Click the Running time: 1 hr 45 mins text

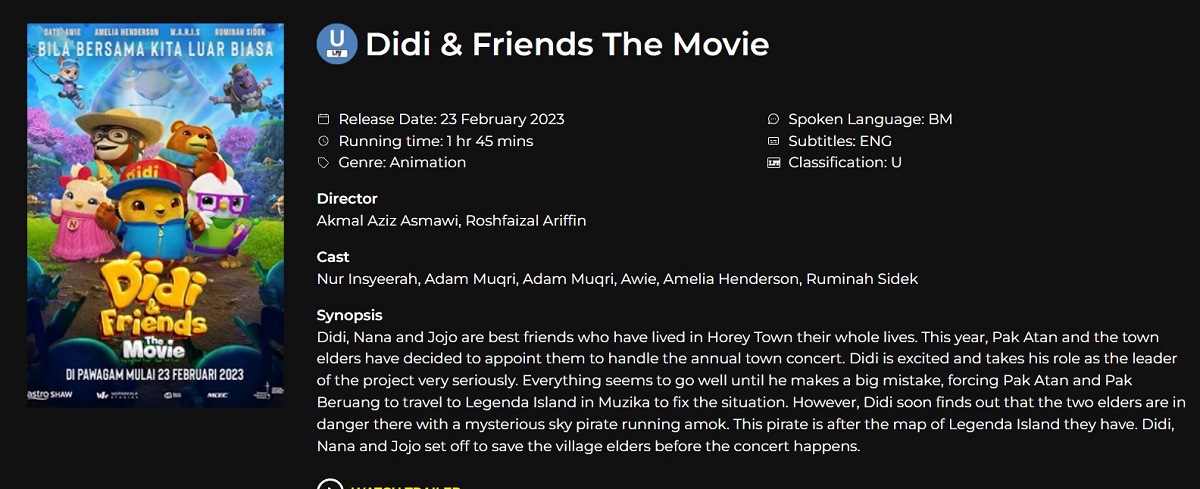[436, 141]
